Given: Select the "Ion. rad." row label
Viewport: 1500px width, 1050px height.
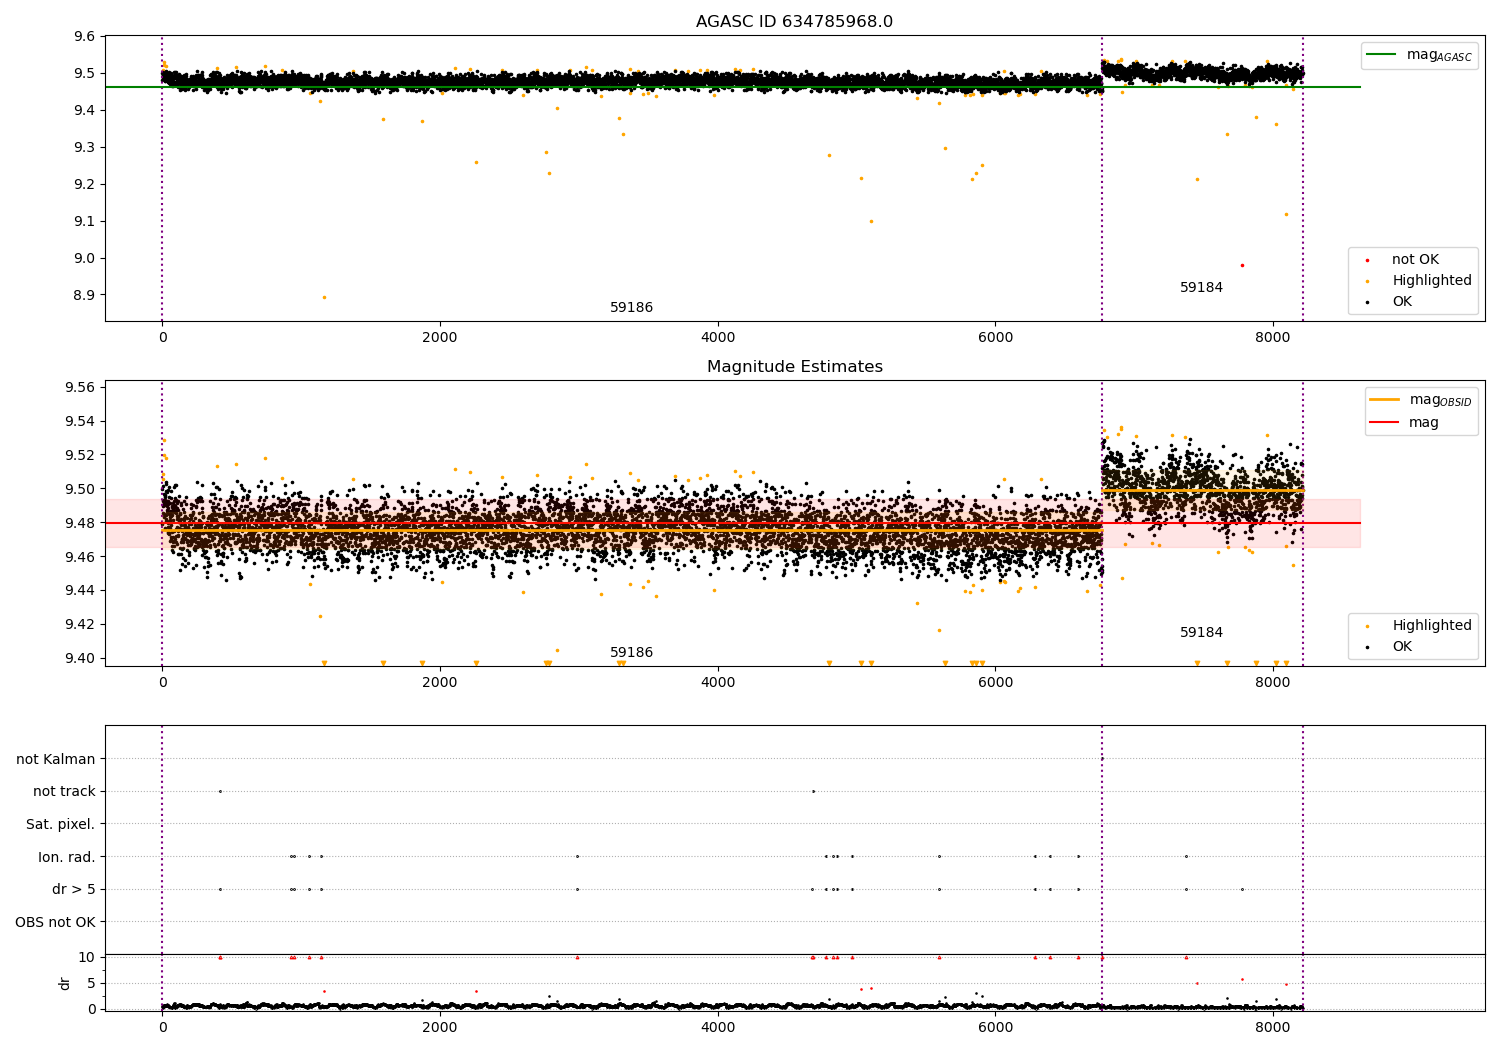Looking at the screenshot, I should 67,857.
